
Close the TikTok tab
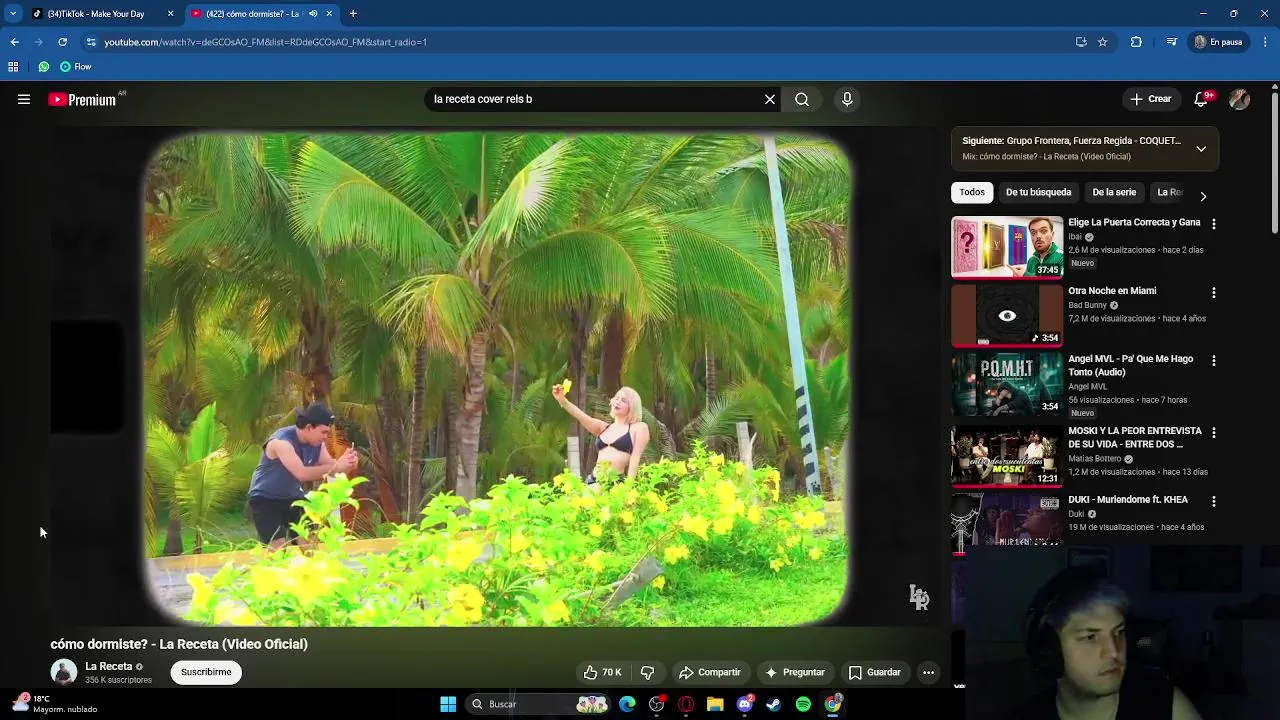click(x=170, y=14)
